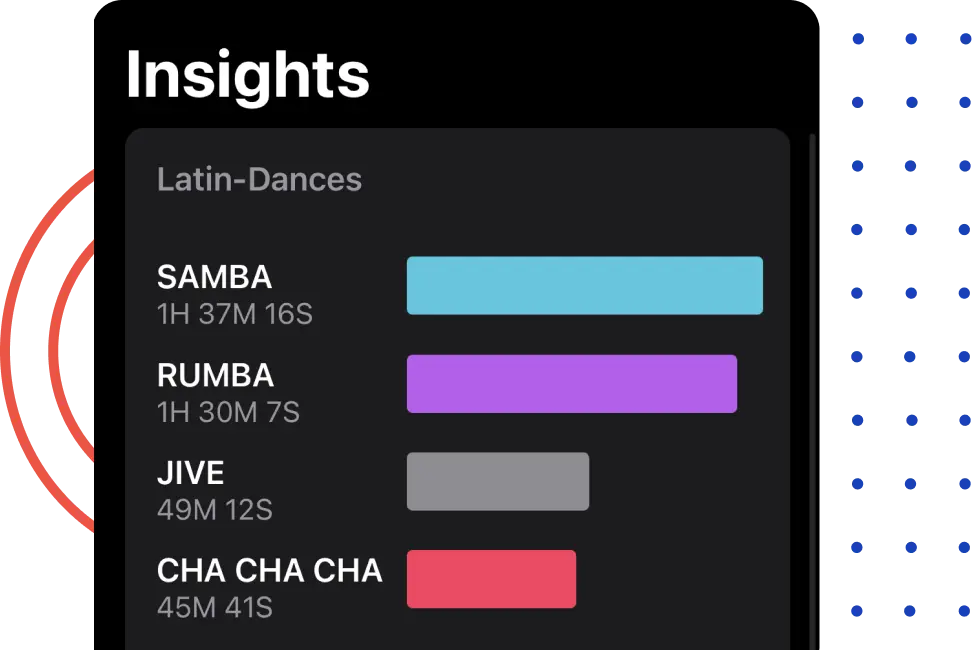Click the purple RUMBA bar
The image size is (972, 650).
pyautogui.click(x=571, y=383)
